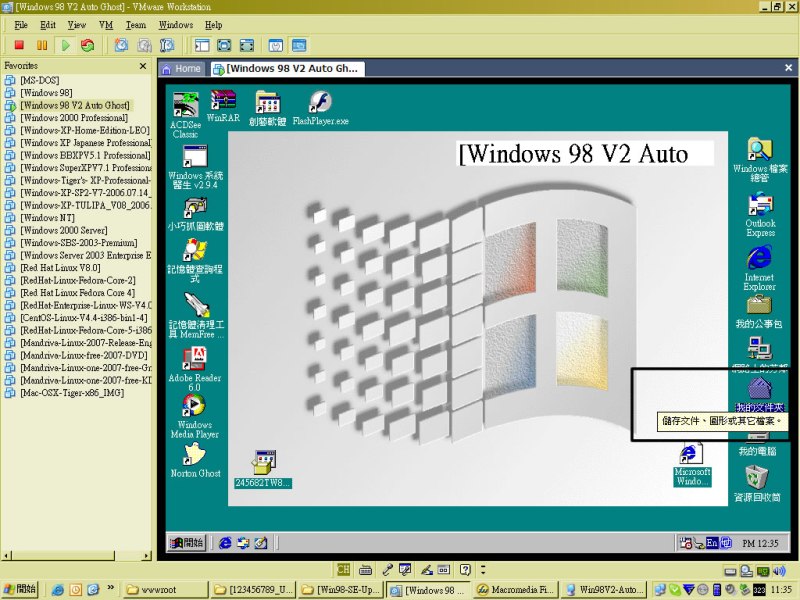Switch to the Home tab
The width and height of the screenshot is (800, 600).
click(182, 68)
